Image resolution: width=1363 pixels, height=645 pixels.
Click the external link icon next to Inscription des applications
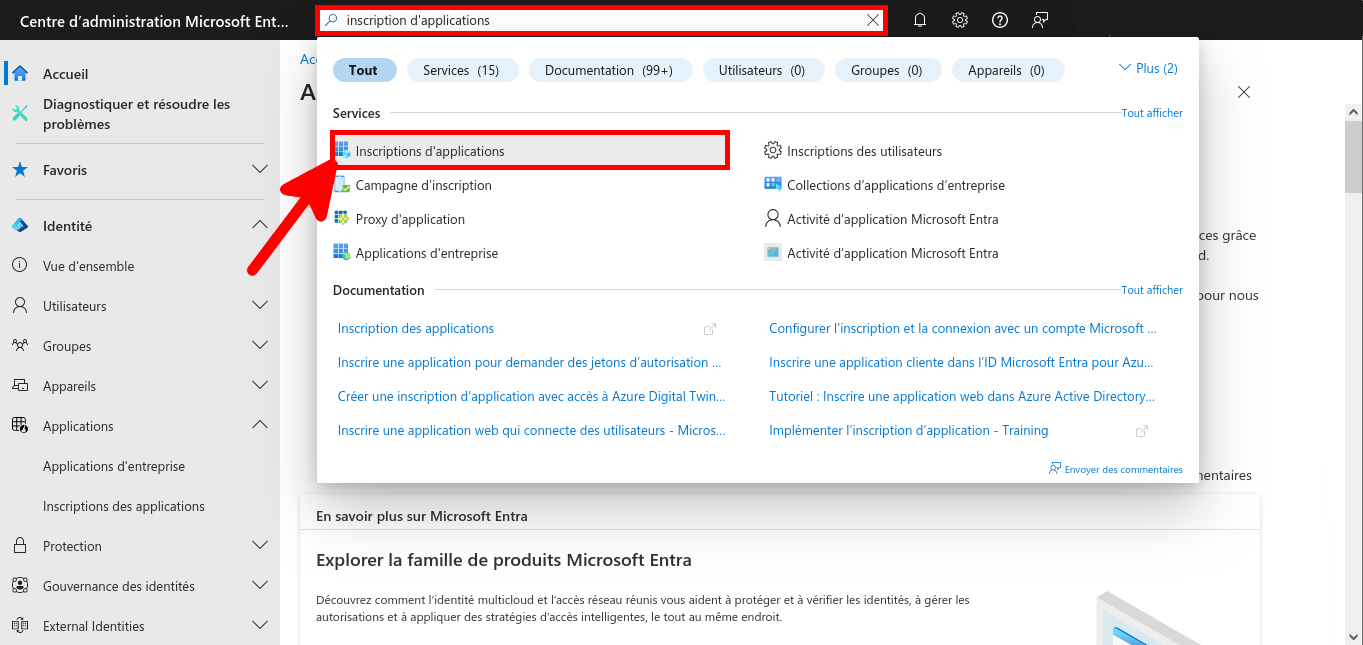[x=710, y=328]
